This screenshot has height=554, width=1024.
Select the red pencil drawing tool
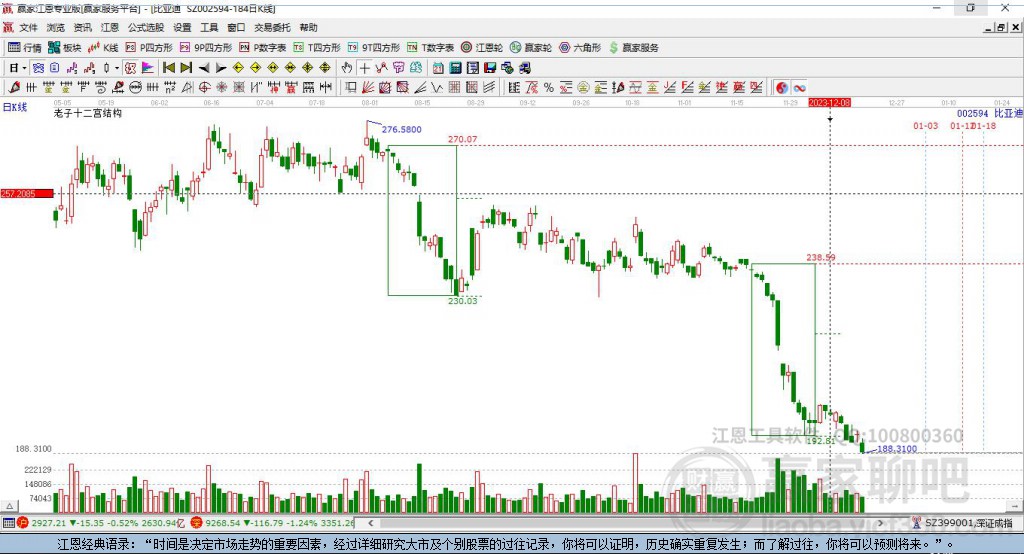(14, 88)
